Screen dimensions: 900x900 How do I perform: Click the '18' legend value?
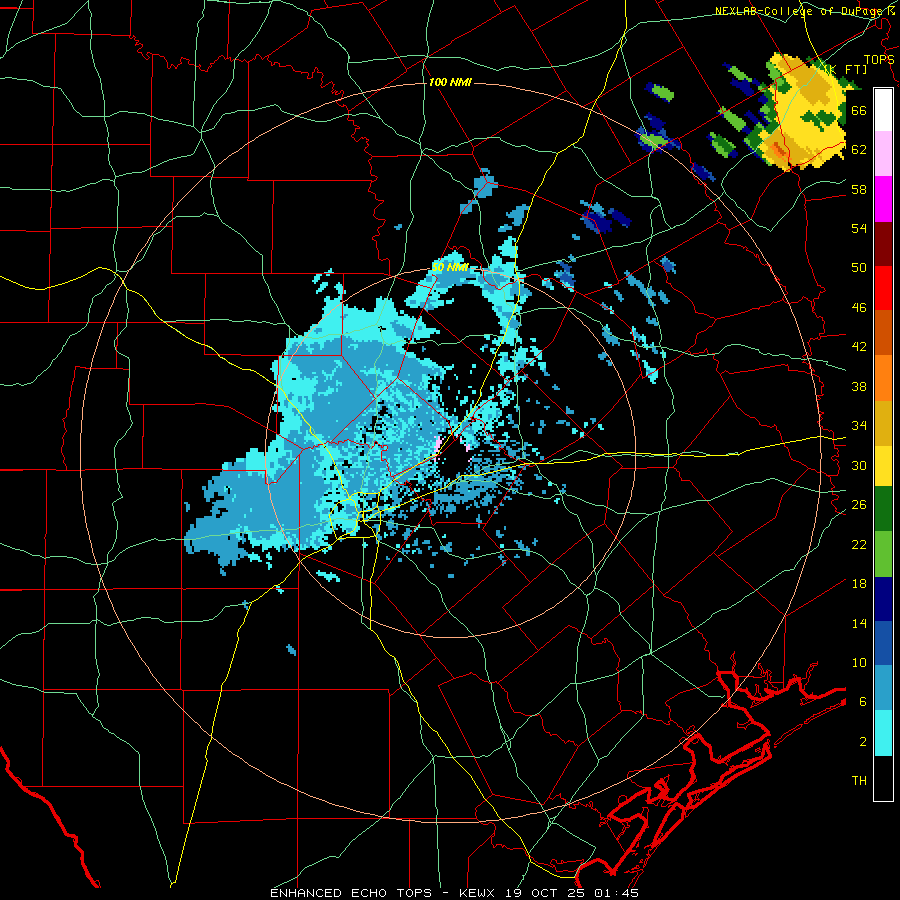point(859,584)
